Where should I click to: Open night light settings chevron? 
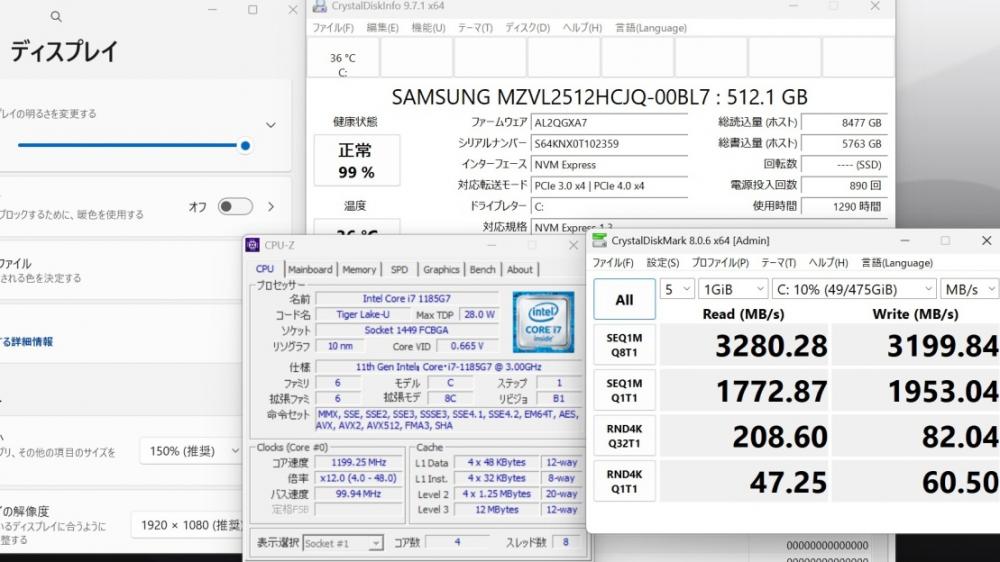[271, 207]
